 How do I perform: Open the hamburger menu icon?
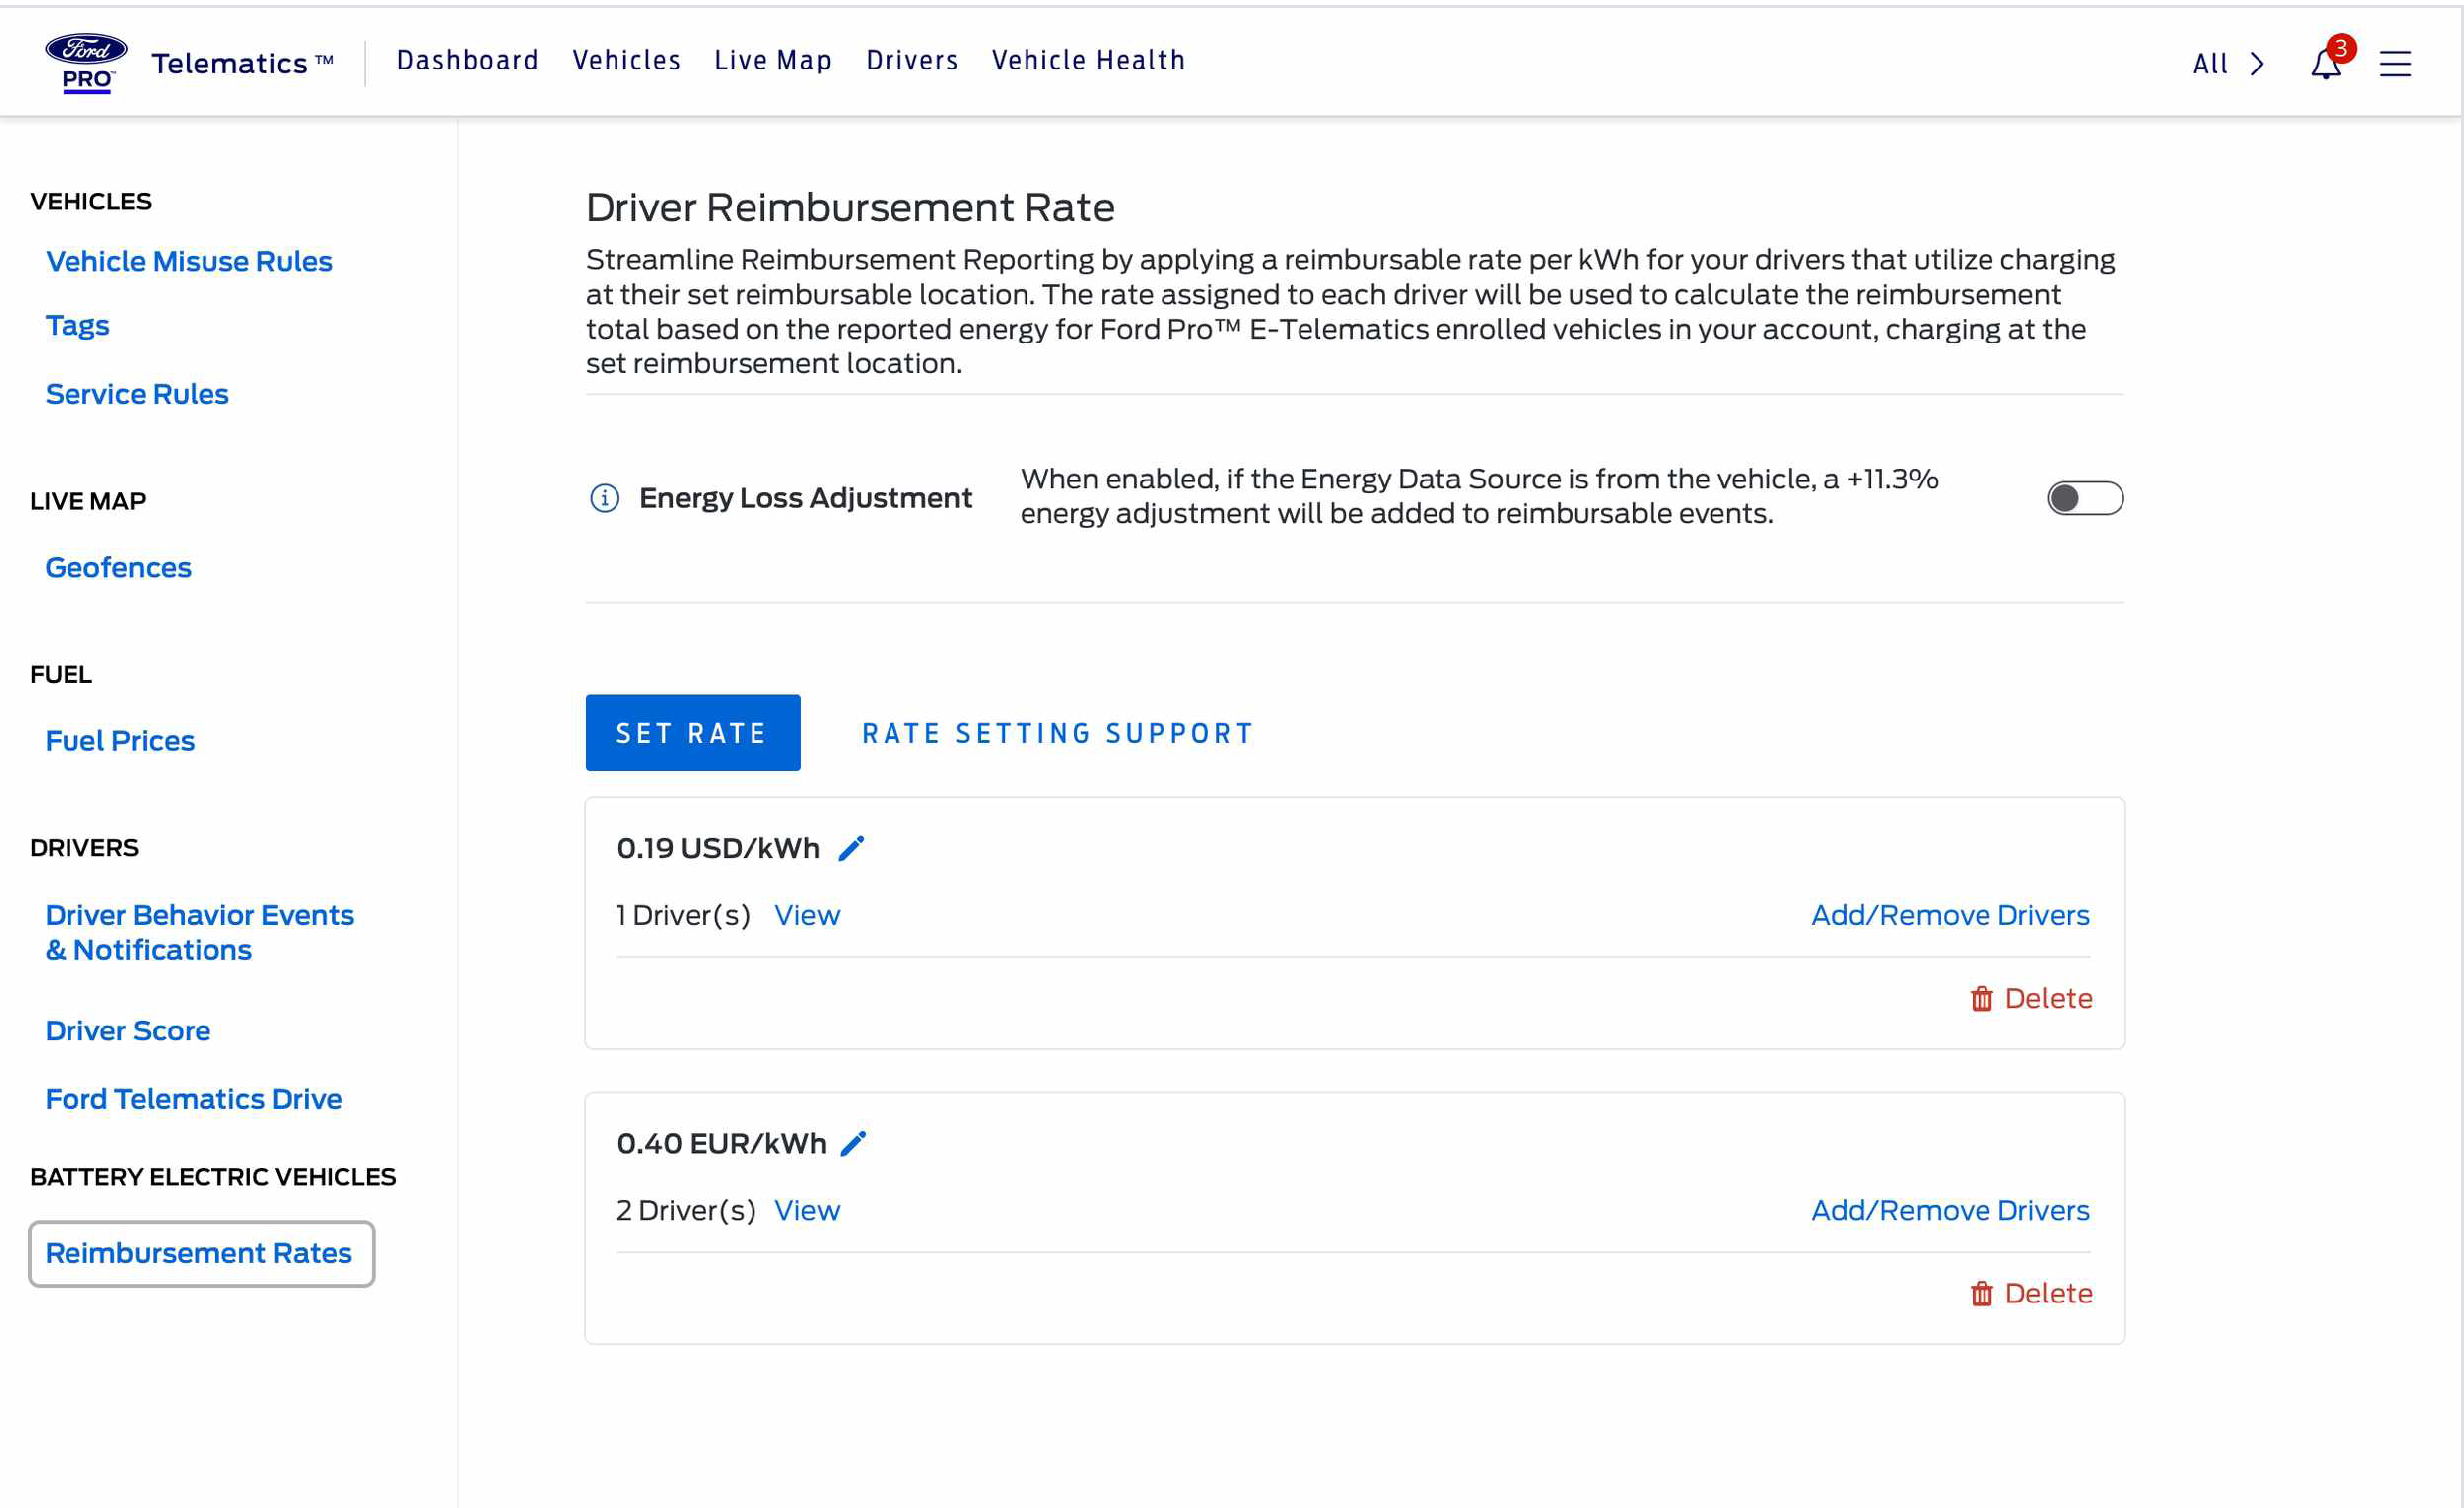click(x=2395, y=64)
